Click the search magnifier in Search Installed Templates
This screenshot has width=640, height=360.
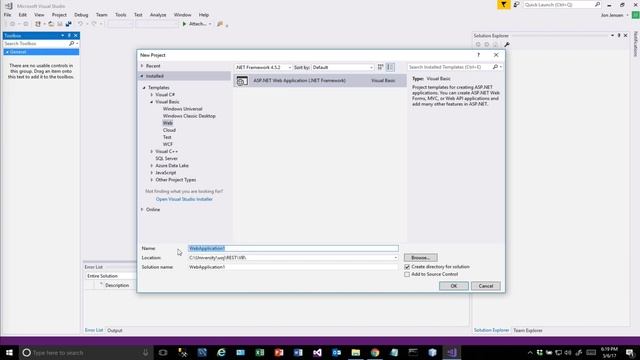[x=495, y=67]
